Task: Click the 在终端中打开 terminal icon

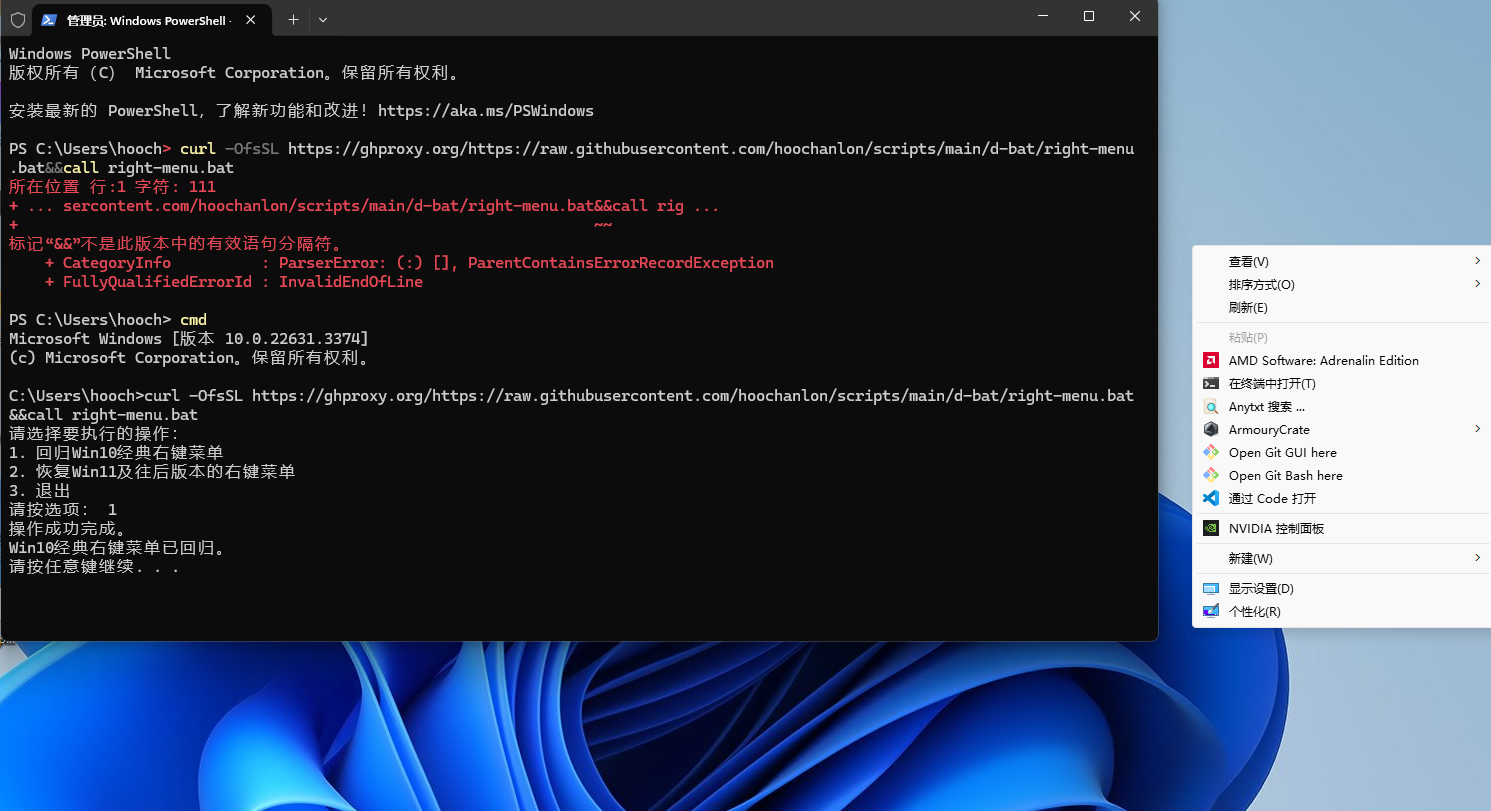Action: coord(1211,383)
